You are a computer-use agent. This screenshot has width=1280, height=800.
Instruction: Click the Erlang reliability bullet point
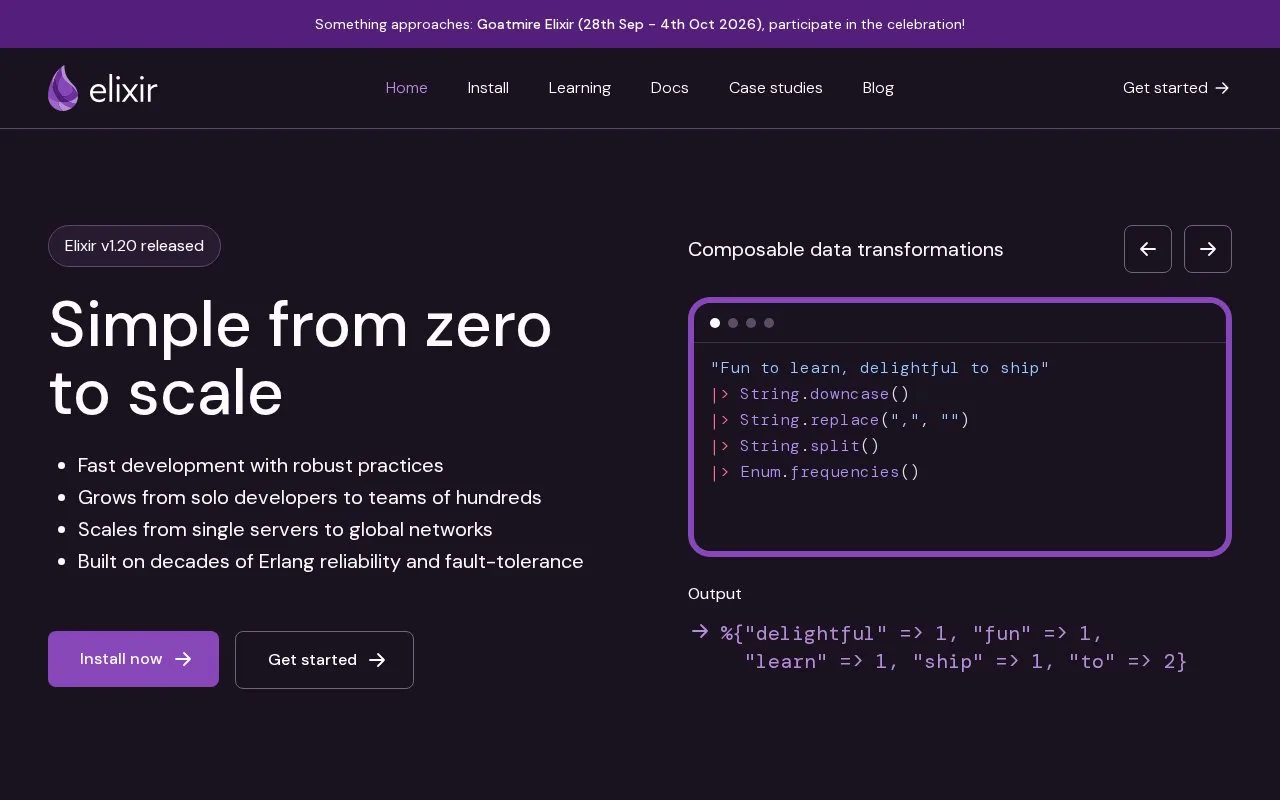tap(331, 562)
